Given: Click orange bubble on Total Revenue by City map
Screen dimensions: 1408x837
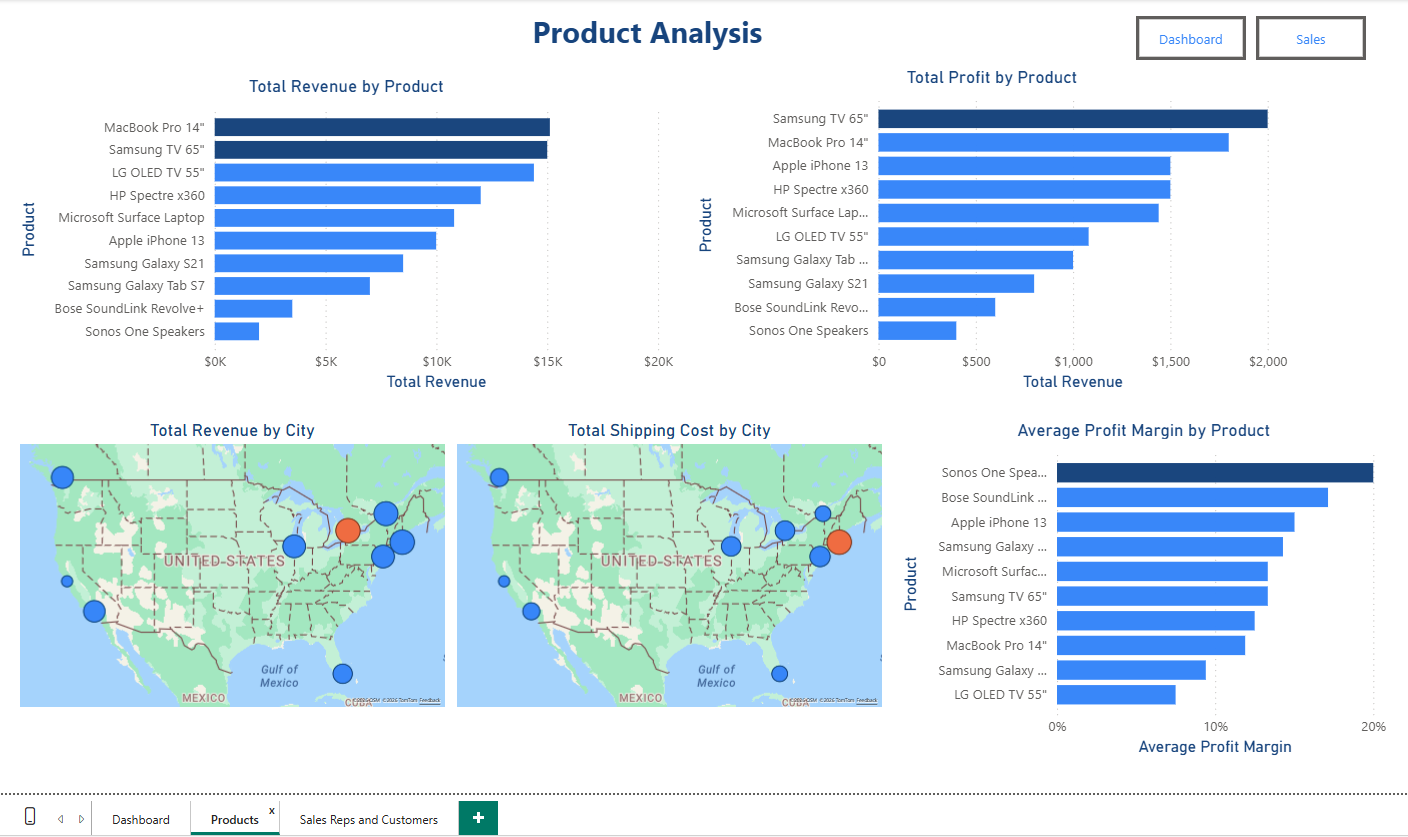Looking at the screenshot, I should point(347,530).
